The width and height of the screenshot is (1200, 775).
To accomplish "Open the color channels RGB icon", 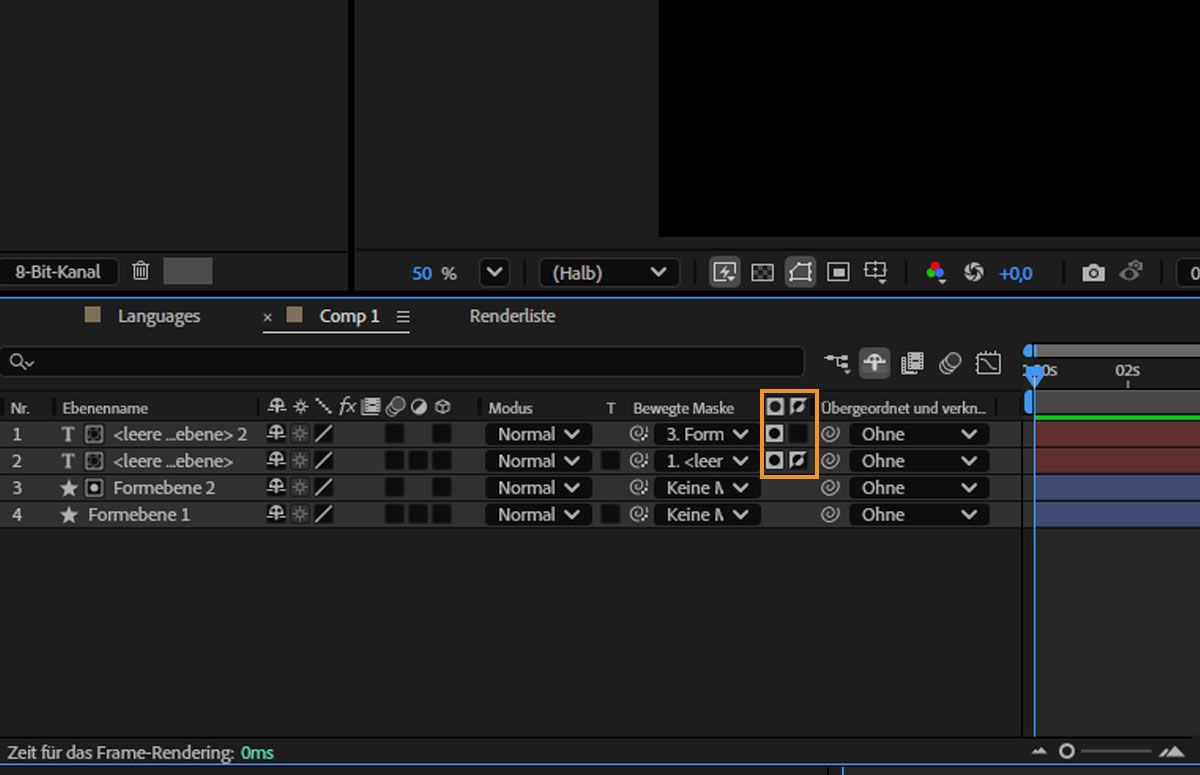I will click(936, 272).
